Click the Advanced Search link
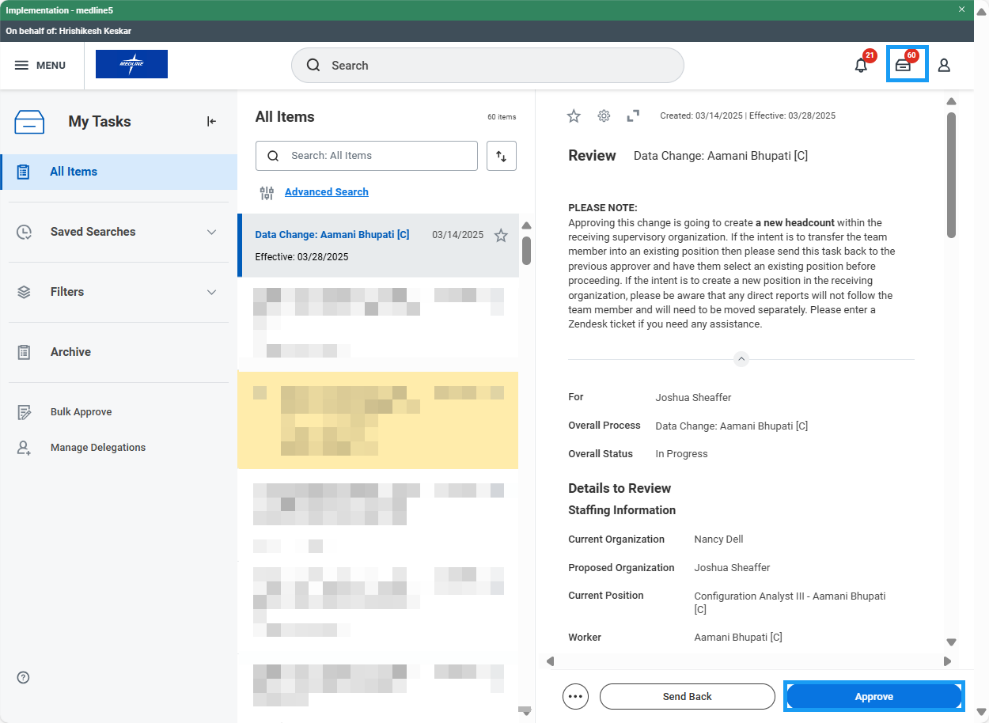The height and width of the screenshot is (723, 989). click(326, 192)
